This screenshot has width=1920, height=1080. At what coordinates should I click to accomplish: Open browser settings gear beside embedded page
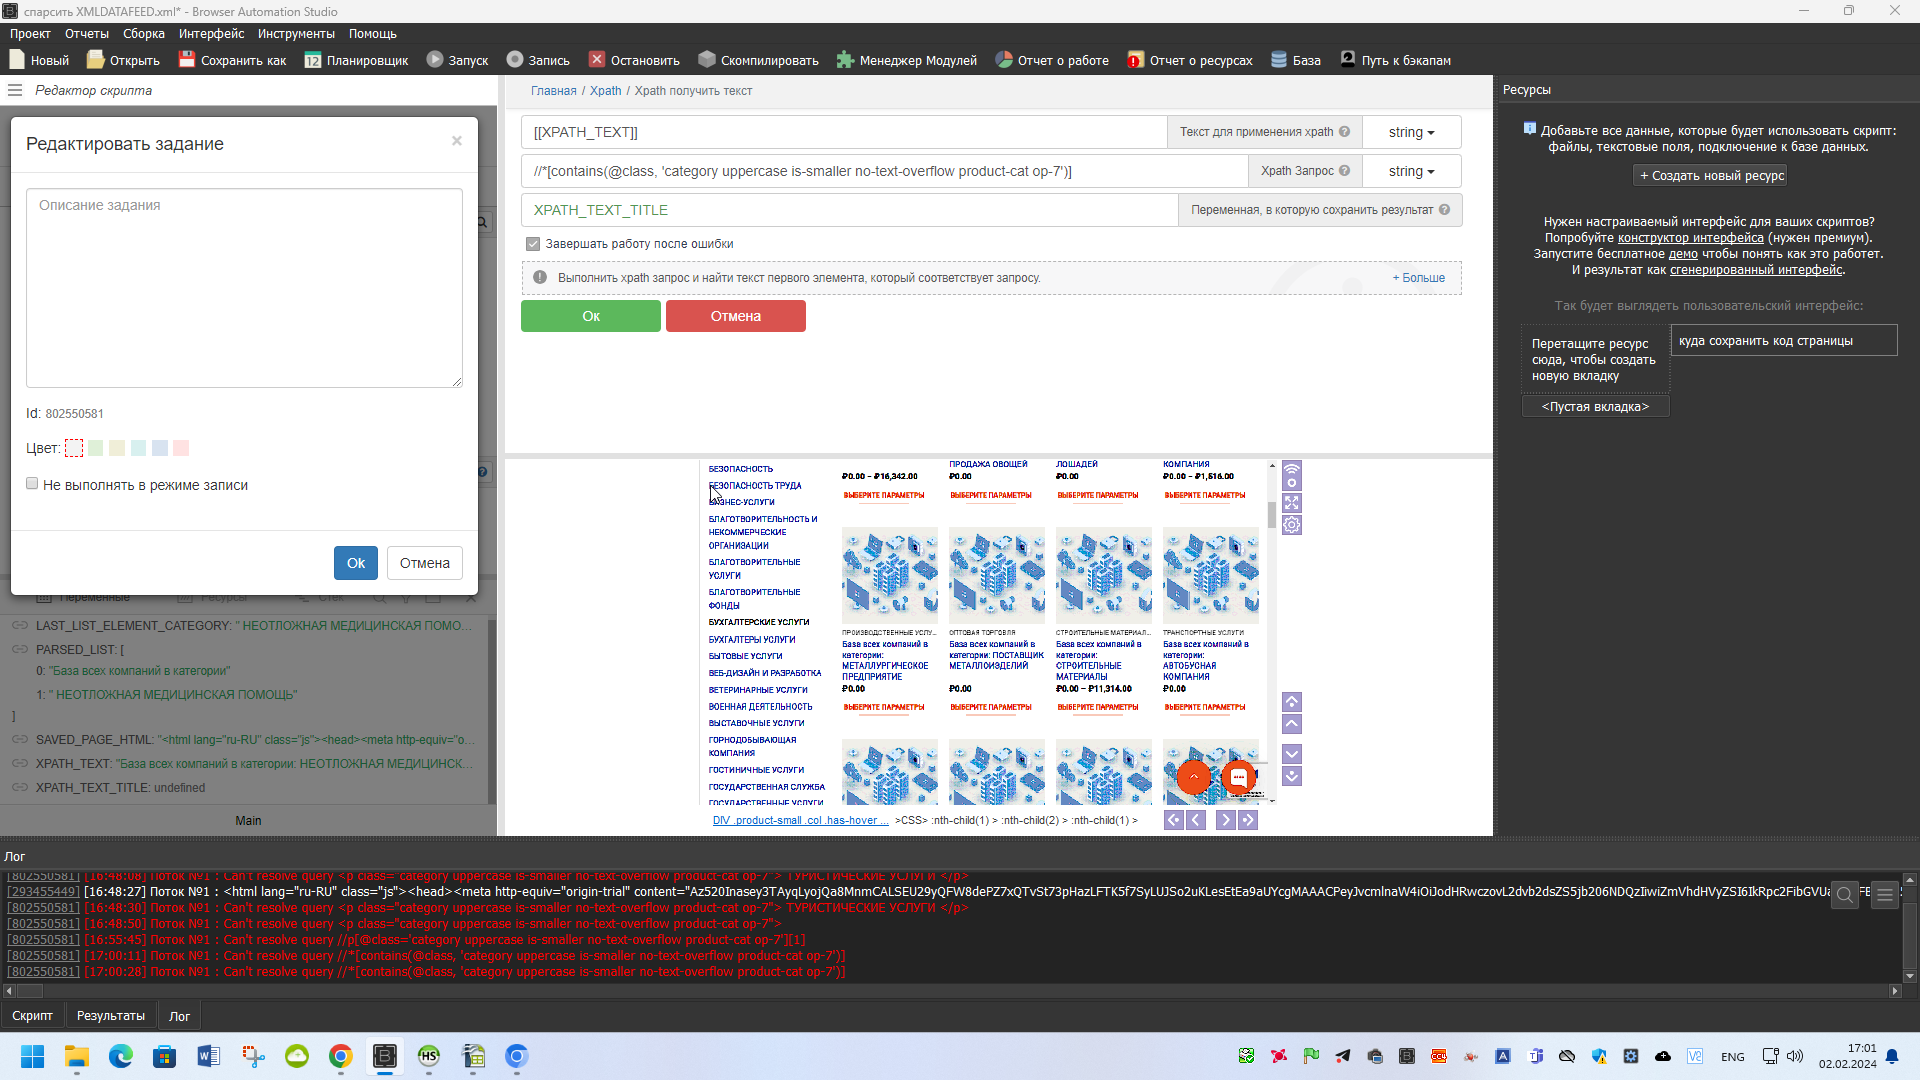(1291, 525)
